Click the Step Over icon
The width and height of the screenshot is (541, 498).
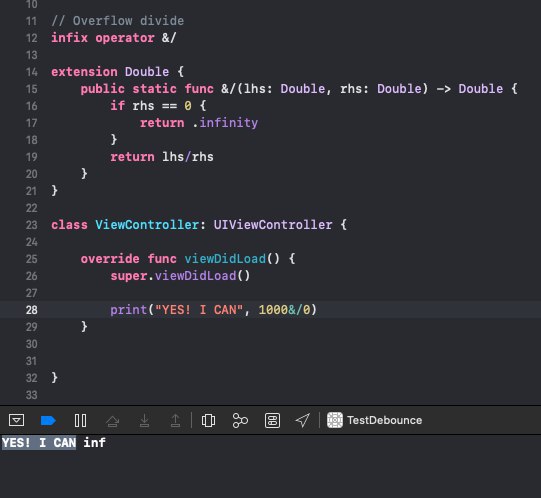(112, 420)
